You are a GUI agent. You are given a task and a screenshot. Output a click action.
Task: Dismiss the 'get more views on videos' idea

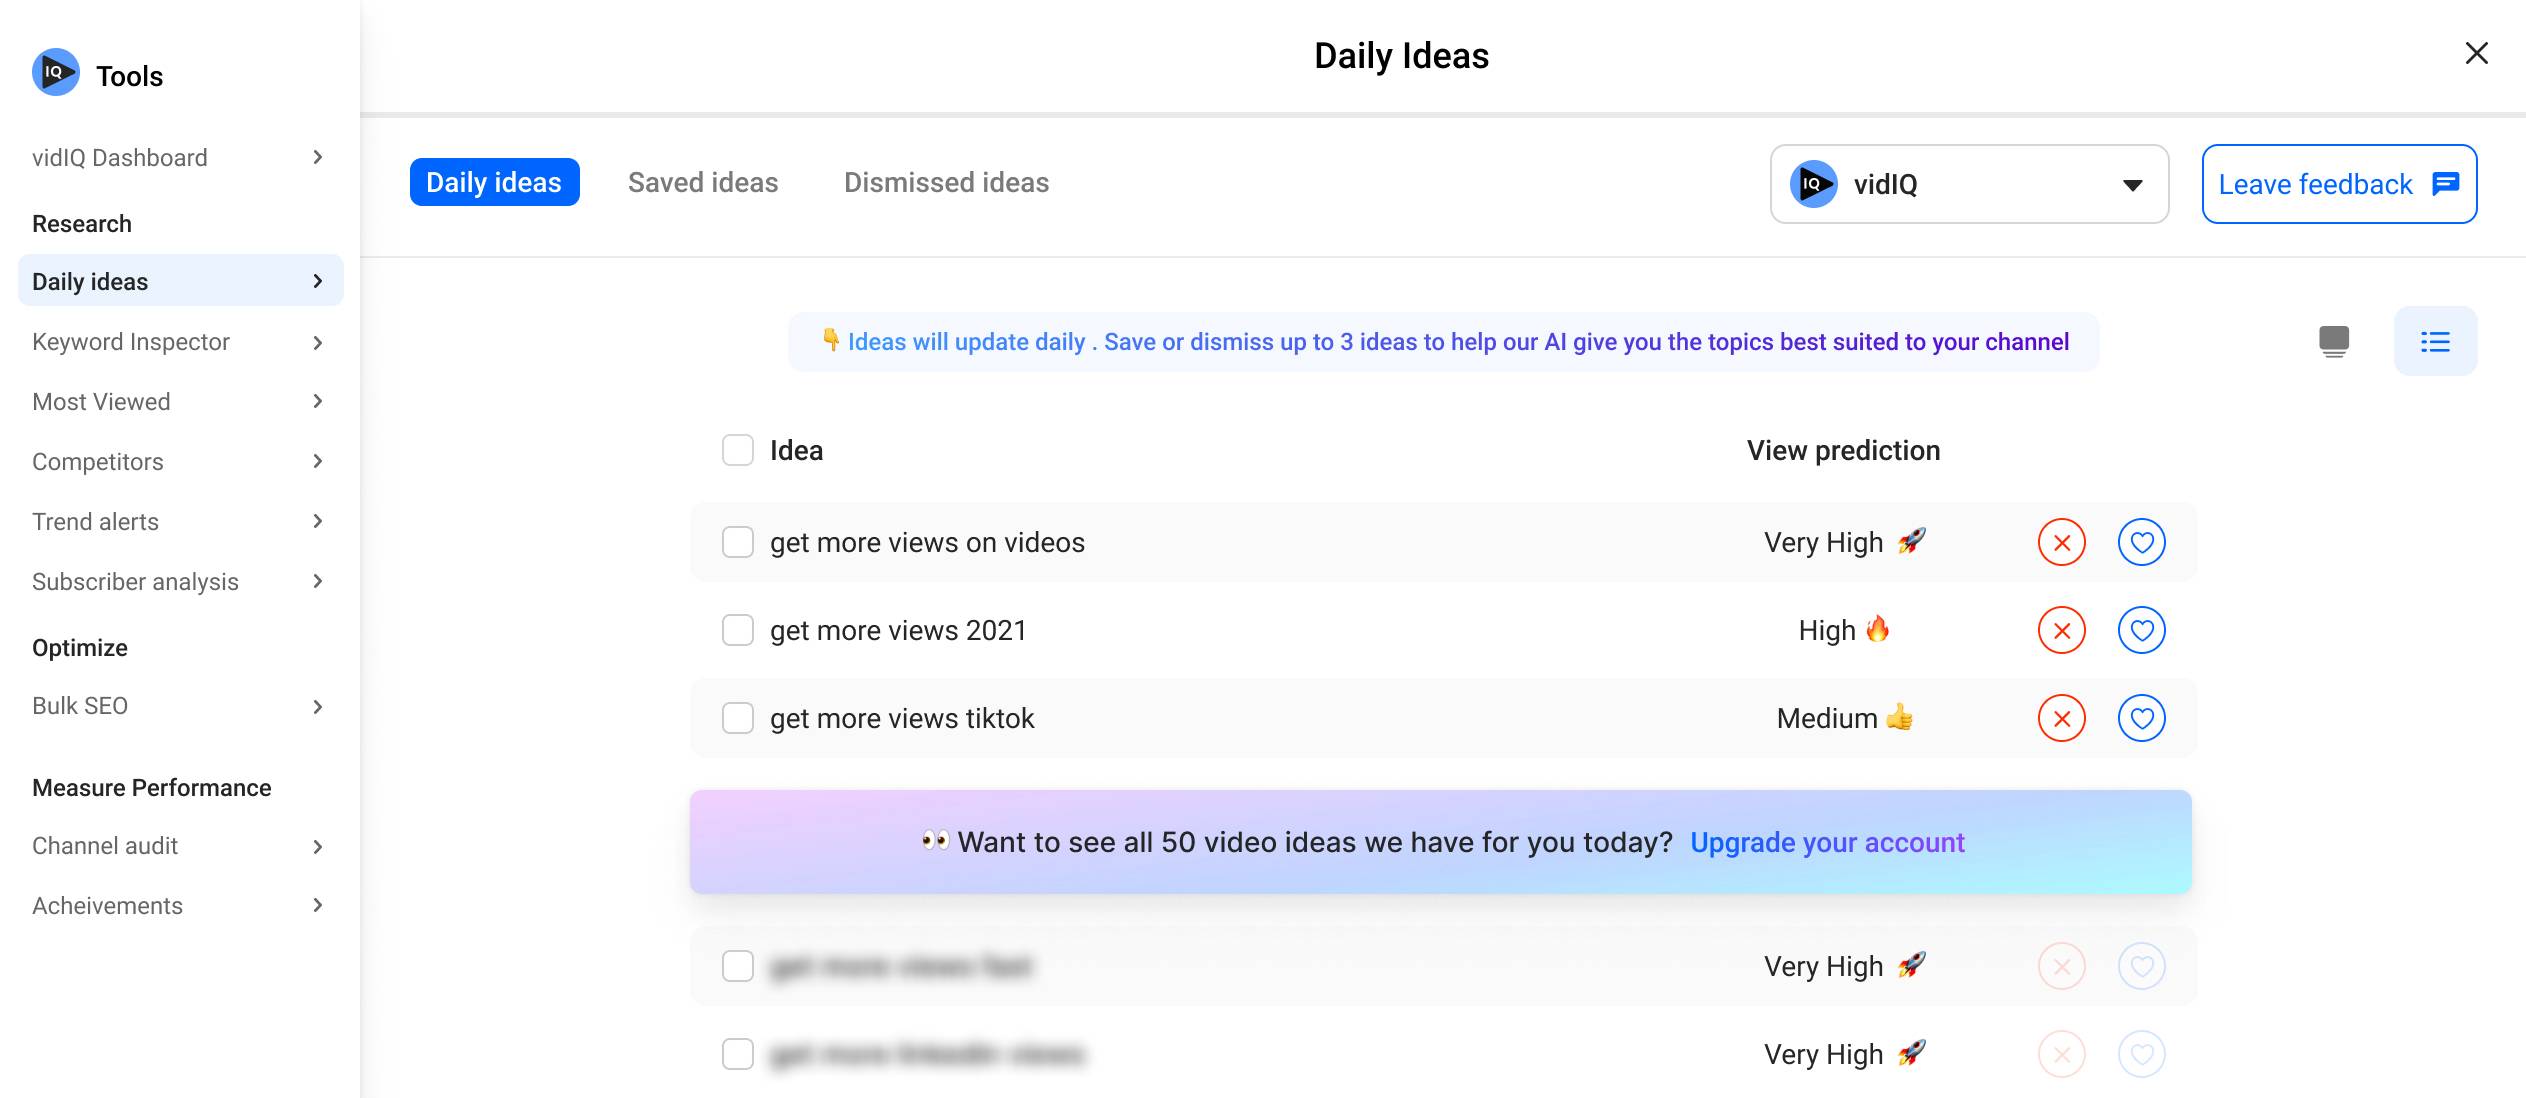2061,542
